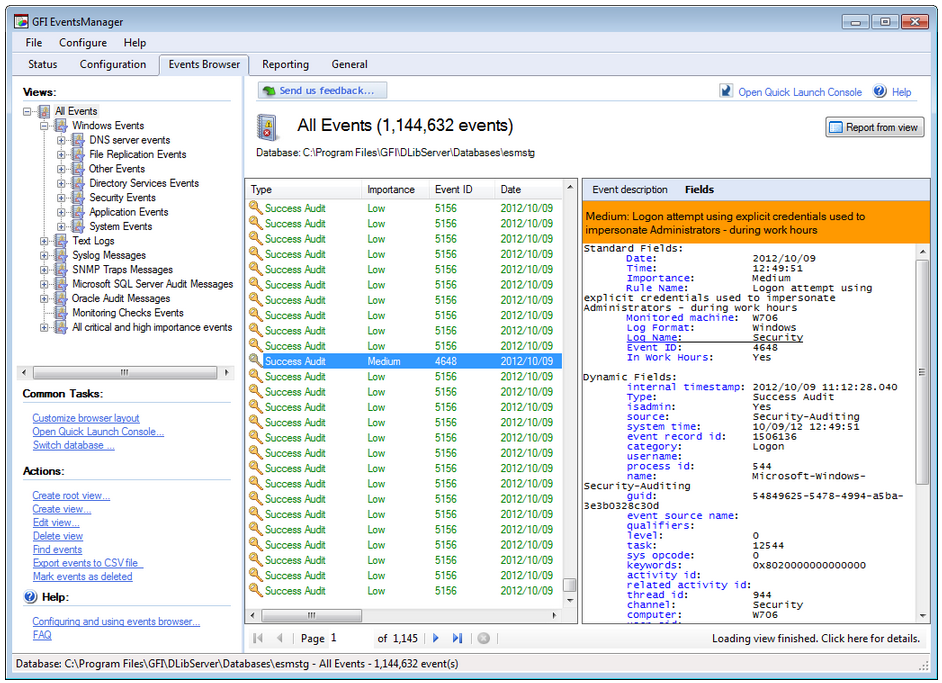This screenshot has width=942, height=683.
Task: Click the magnifier icon on the Medium 4648 row
Action: coord(256,360)
